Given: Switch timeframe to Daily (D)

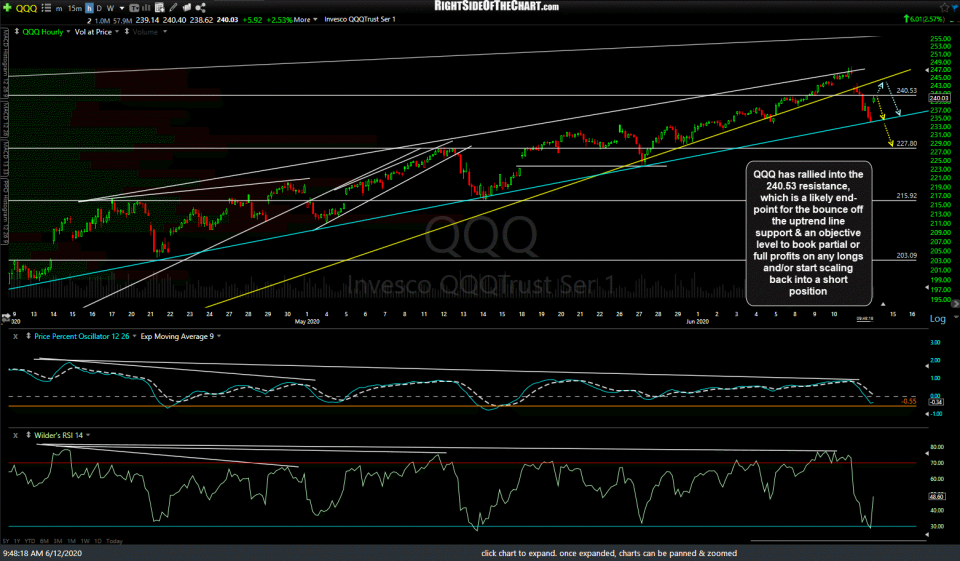Looking at the screenshot, I should click(99, 9).
